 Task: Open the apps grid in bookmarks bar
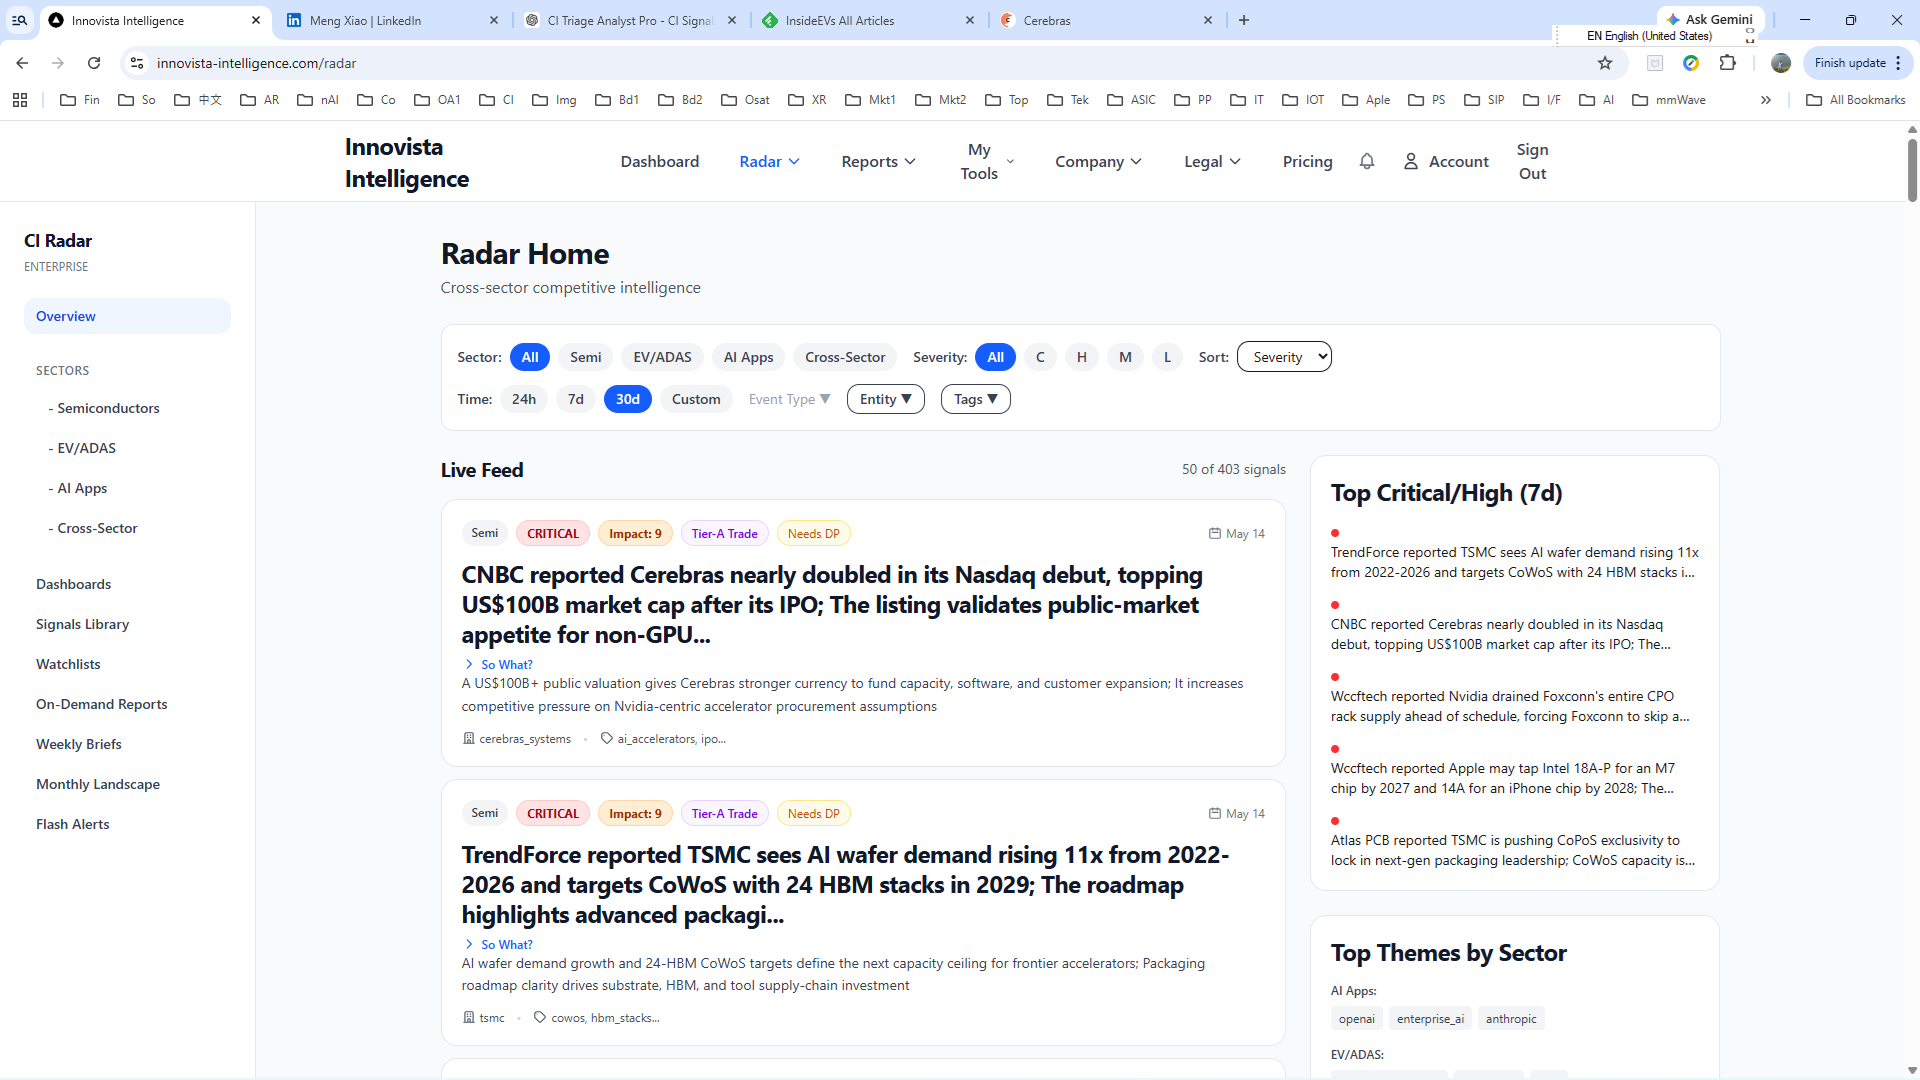click(20, 100)
